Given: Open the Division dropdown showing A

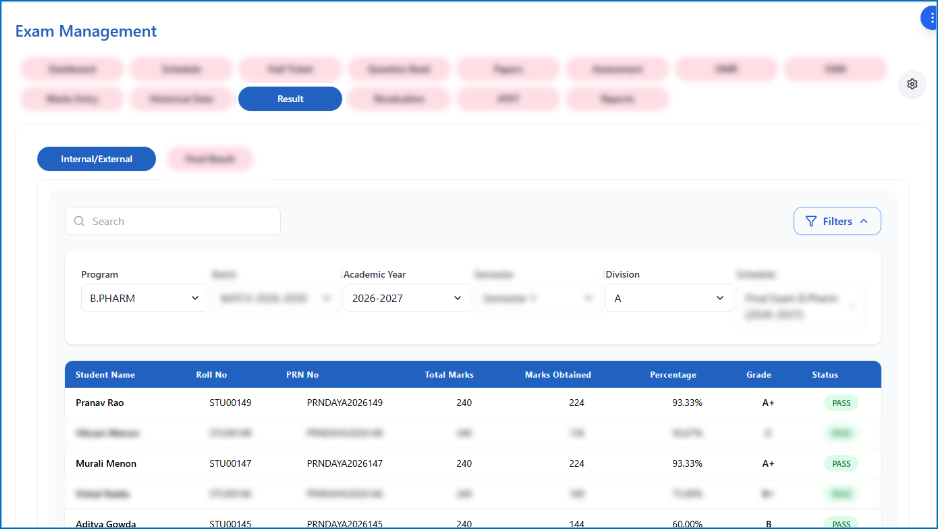Looking at the screenshot, I should click(x=669, y=298).
